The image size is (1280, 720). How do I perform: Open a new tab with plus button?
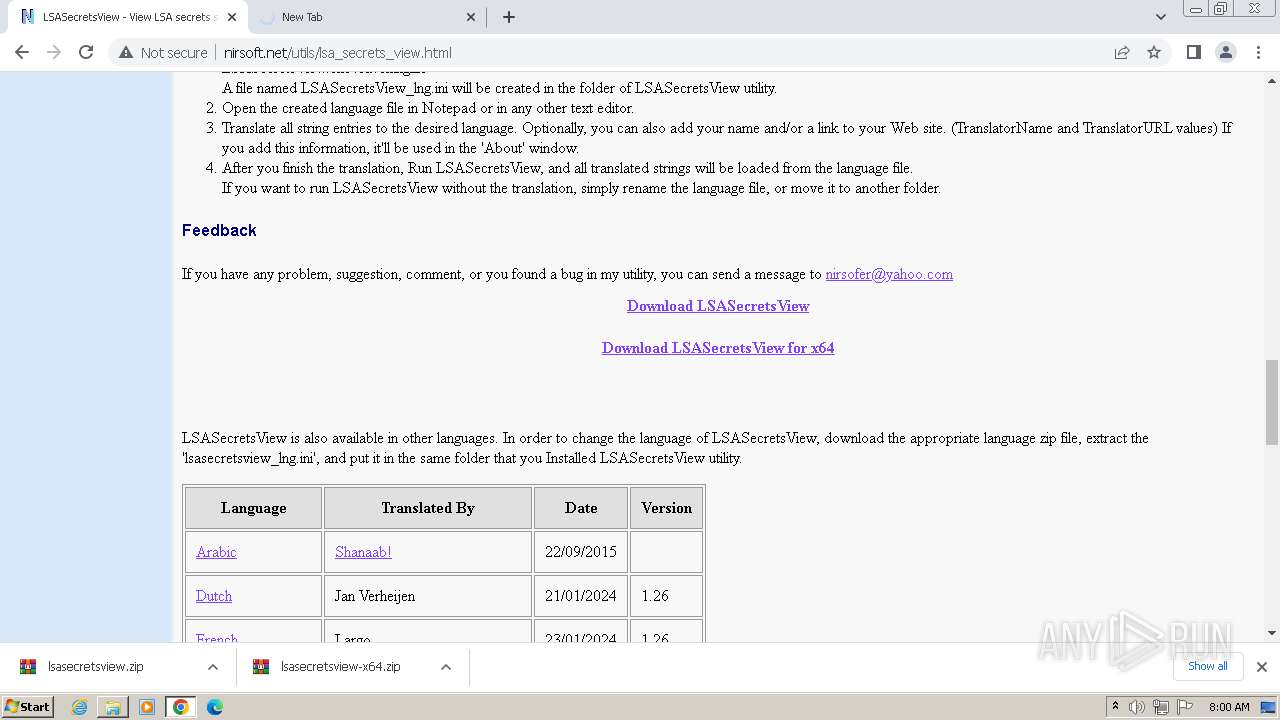point(509,17)
